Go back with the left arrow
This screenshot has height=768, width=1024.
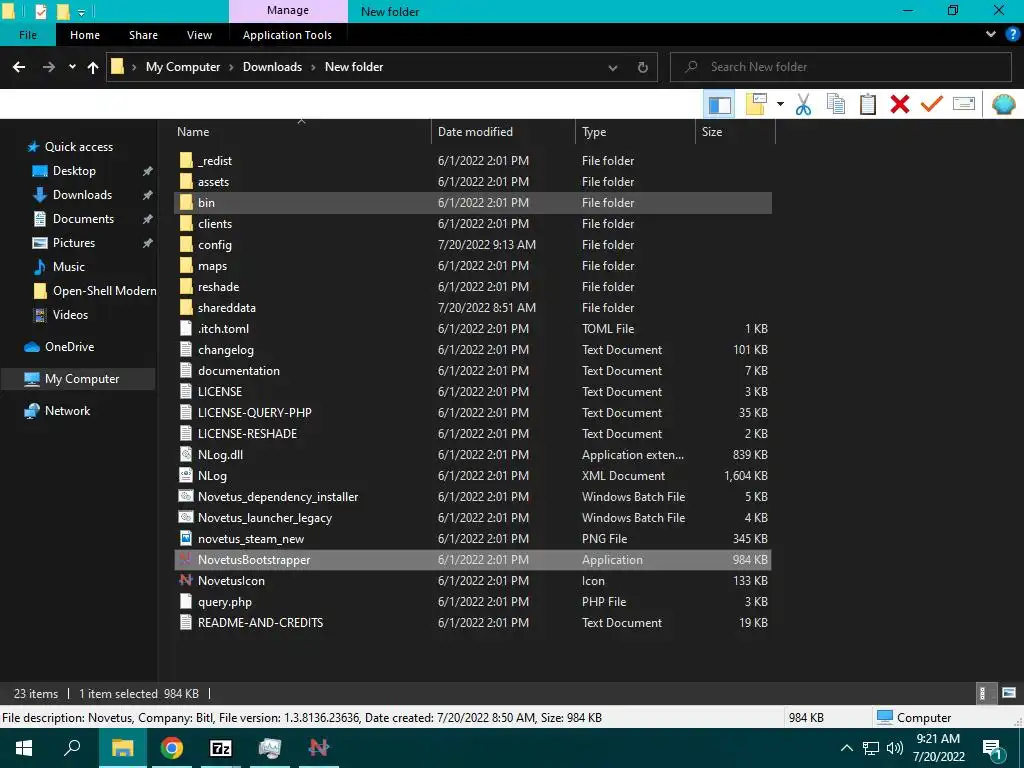(19, 67)
